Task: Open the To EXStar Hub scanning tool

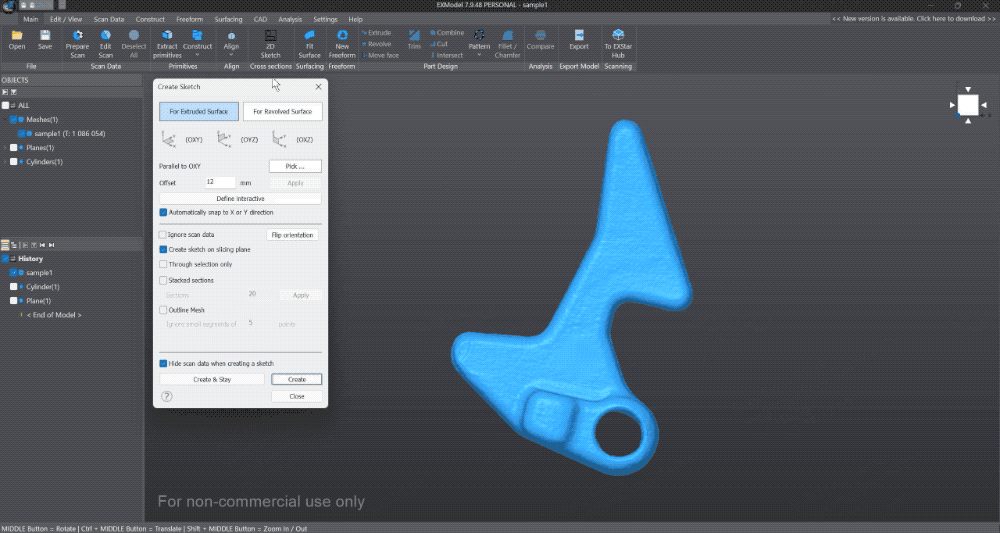Action: pyautogui.click(x=617, y=35)
